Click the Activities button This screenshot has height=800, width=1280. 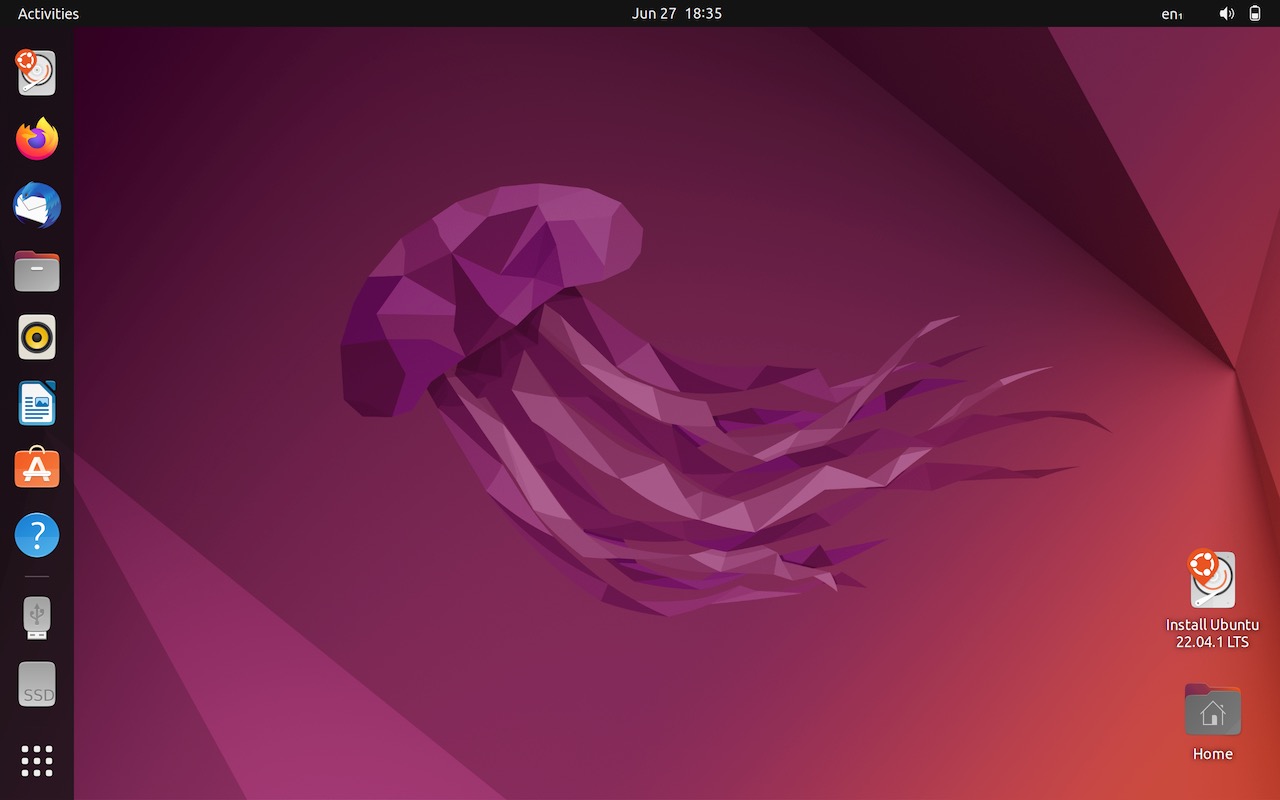point(48,13)
